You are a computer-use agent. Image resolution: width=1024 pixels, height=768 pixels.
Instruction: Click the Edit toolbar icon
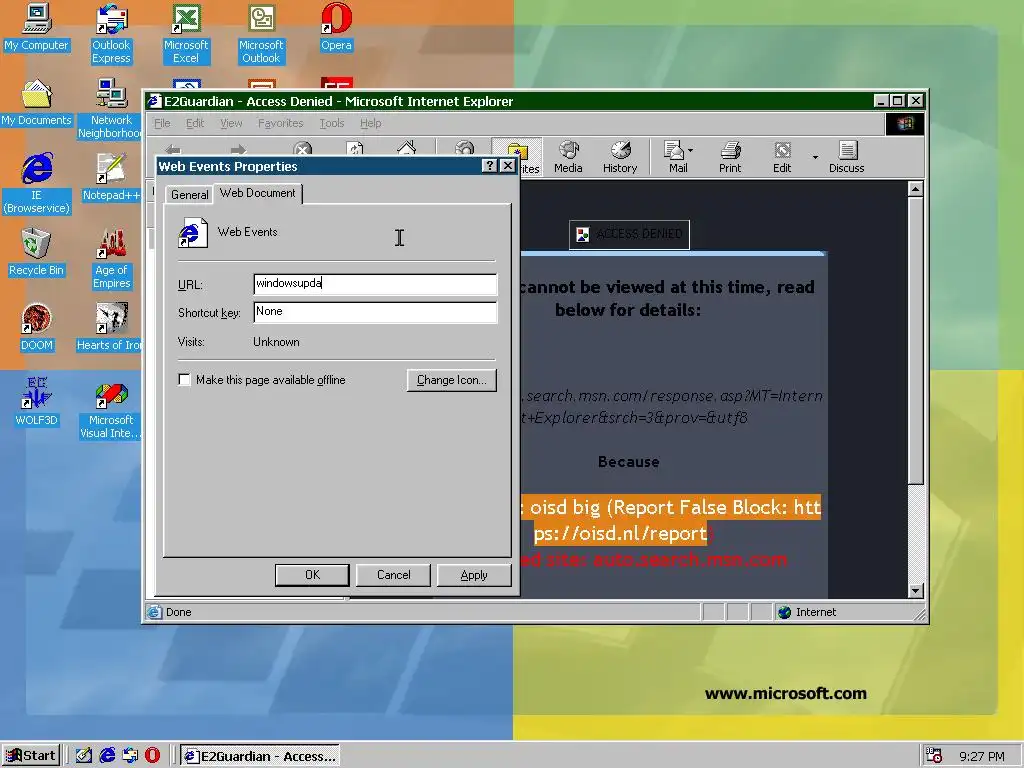click(782, 157)
